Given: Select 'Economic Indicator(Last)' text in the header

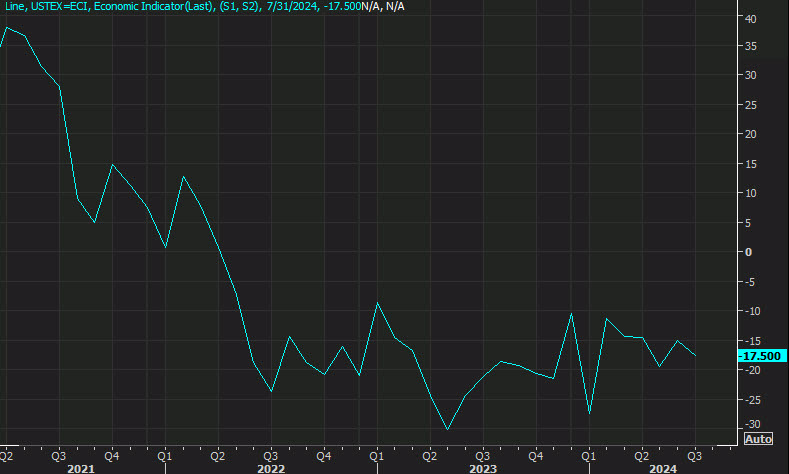Looking at the screenshot, I should coord(153,7).
